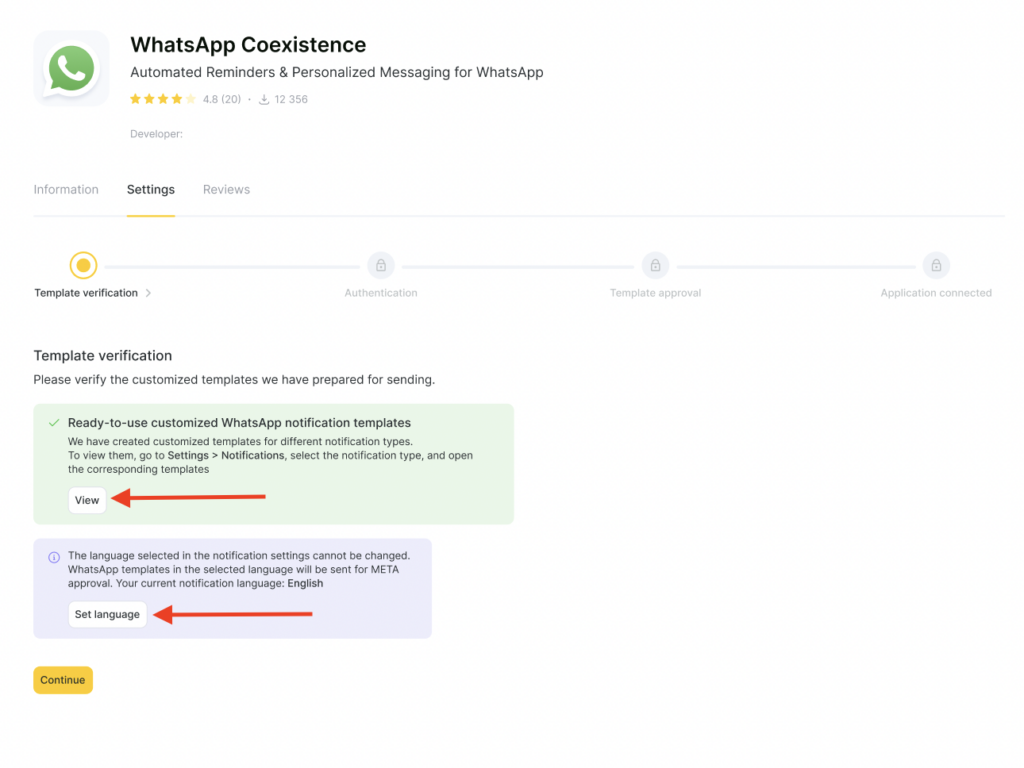This screenshot has width=1024, height=768.
Task: Click the Template verification step label
Action: pyautogui.click(x=86, y=293)
